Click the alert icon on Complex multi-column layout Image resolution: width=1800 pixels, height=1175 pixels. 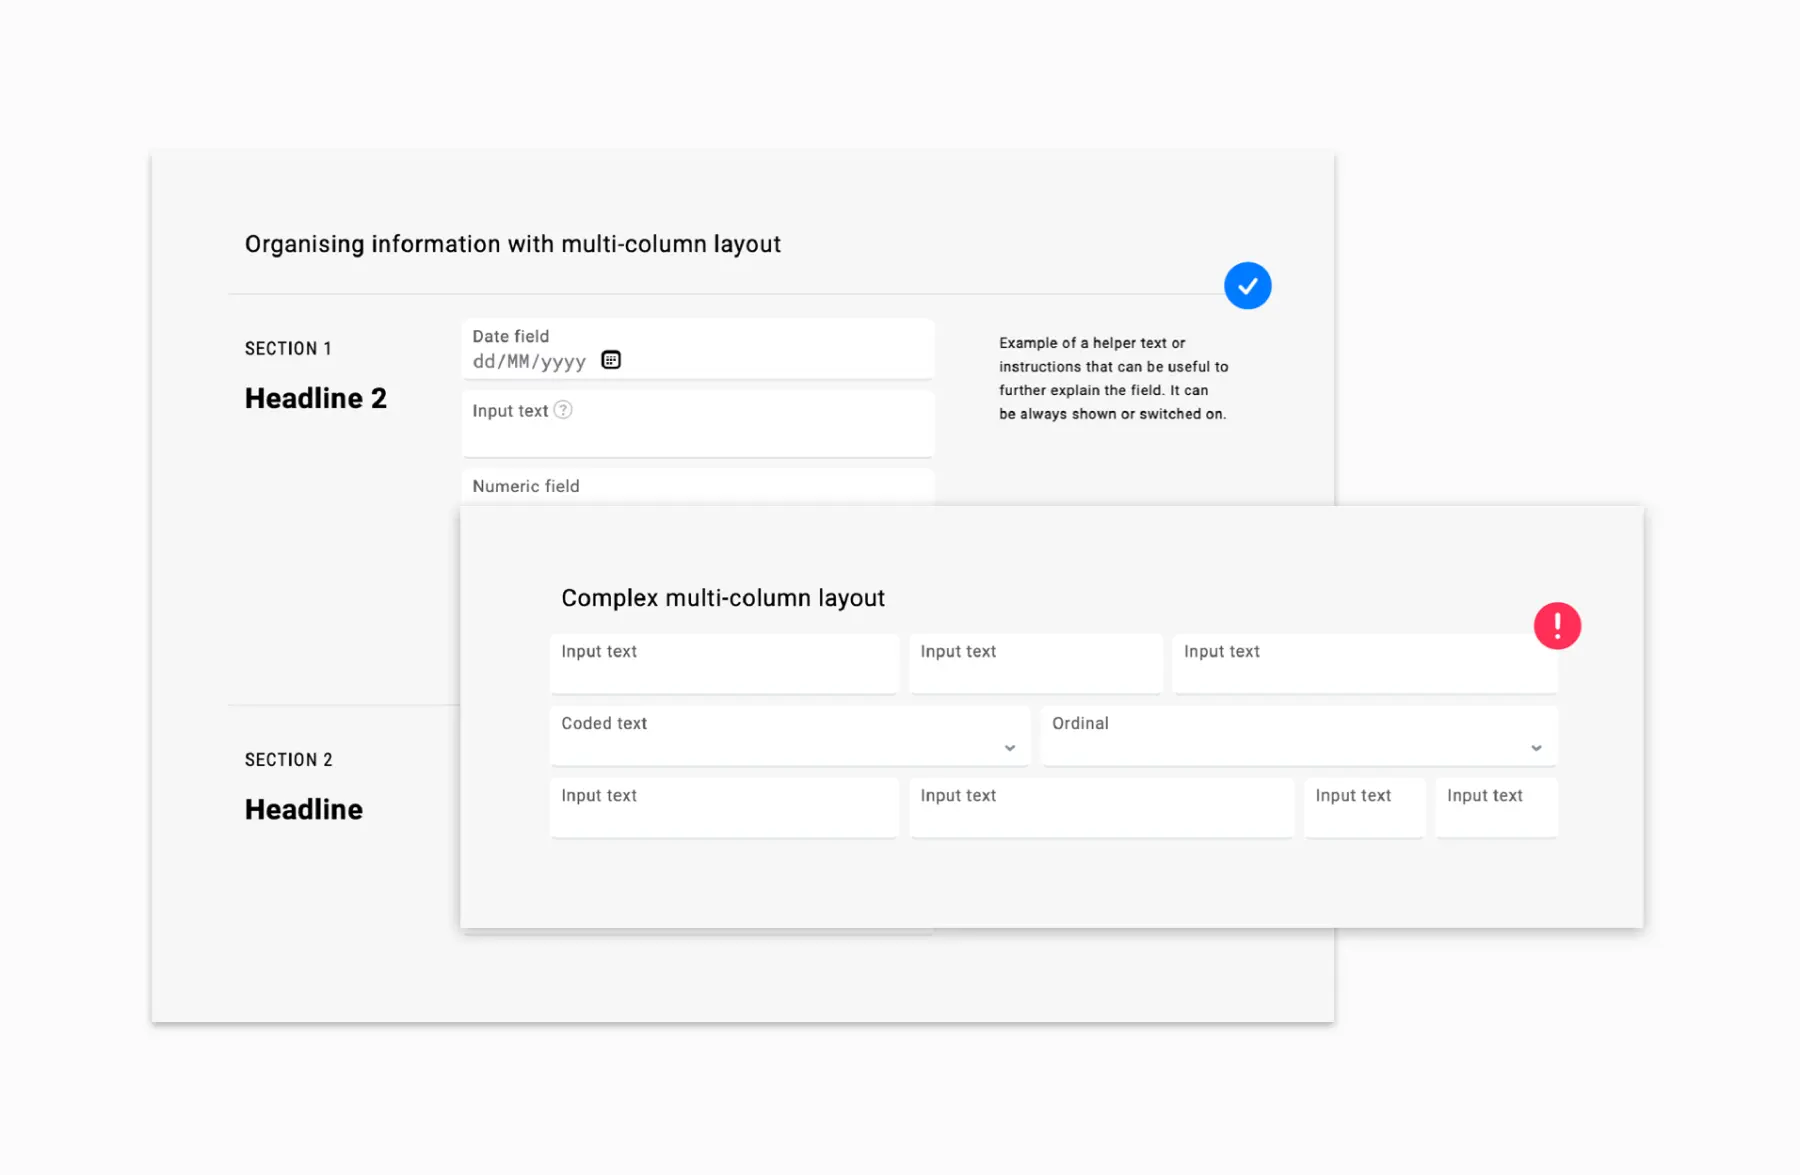click(1557, 625)
